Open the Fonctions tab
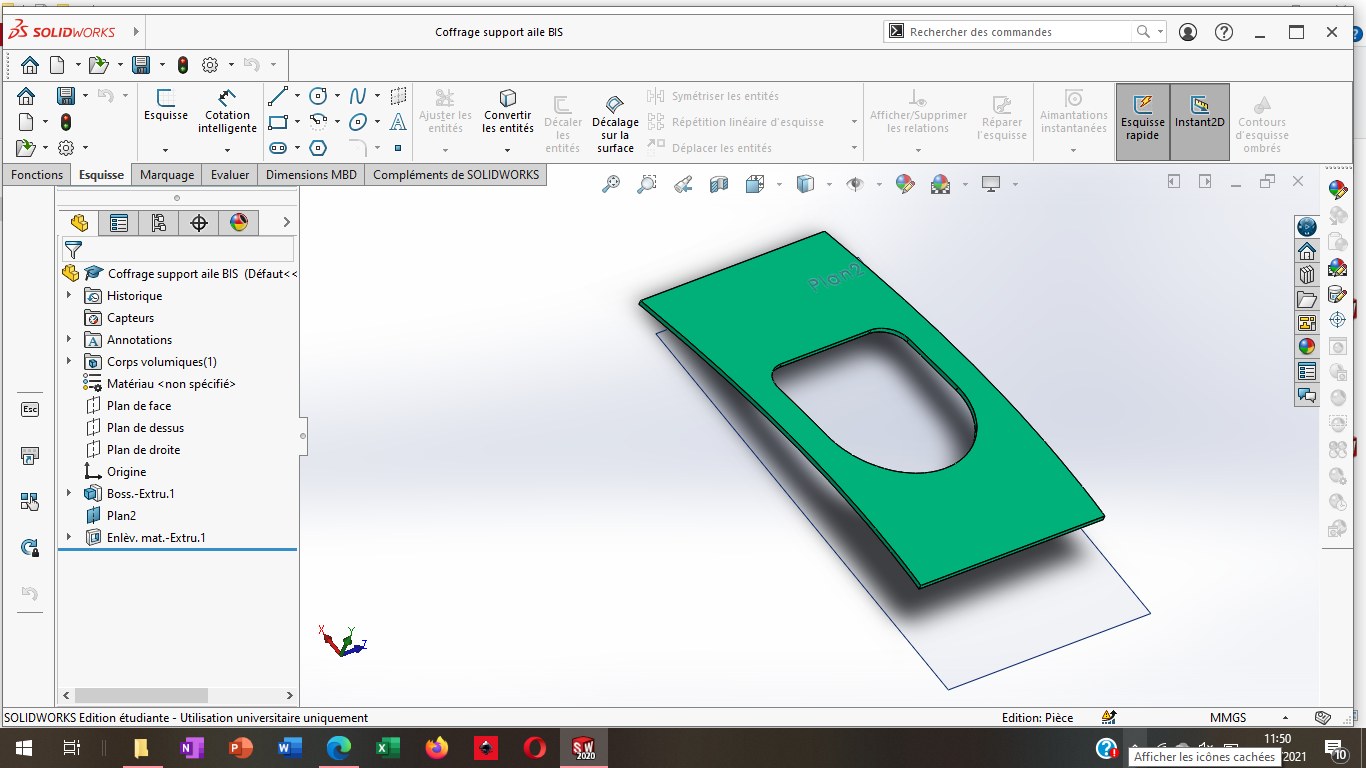The width and height of the screenshot is (1366, 768). (37, 175)
